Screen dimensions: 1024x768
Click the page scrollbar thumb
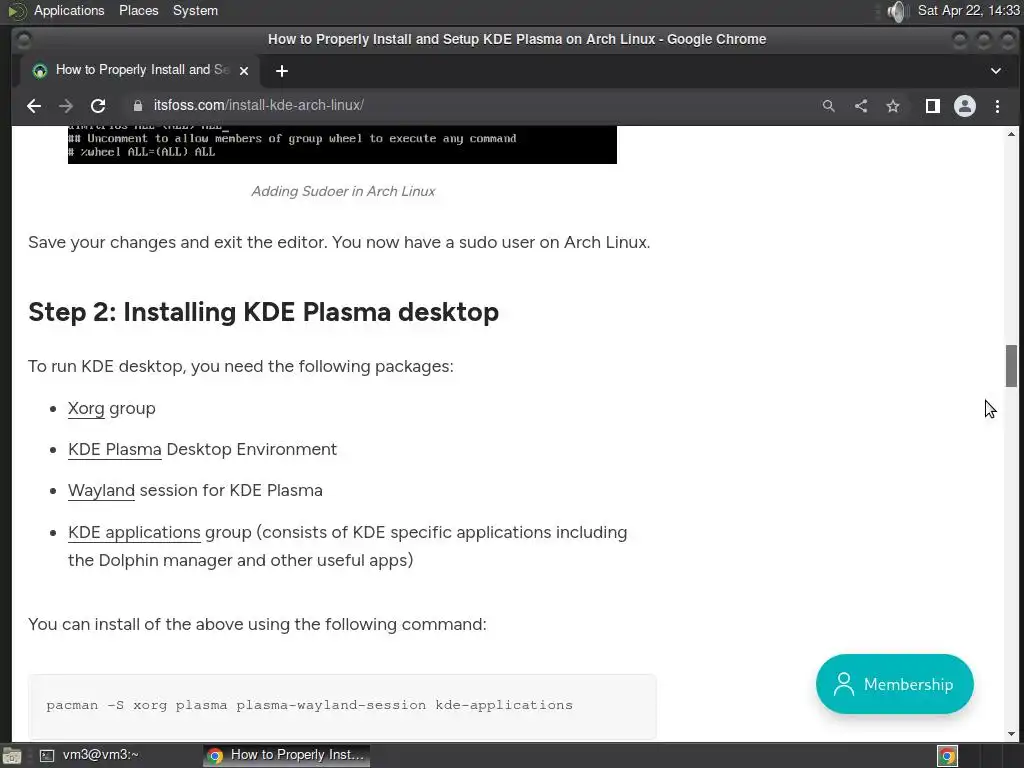(1011, 366)
